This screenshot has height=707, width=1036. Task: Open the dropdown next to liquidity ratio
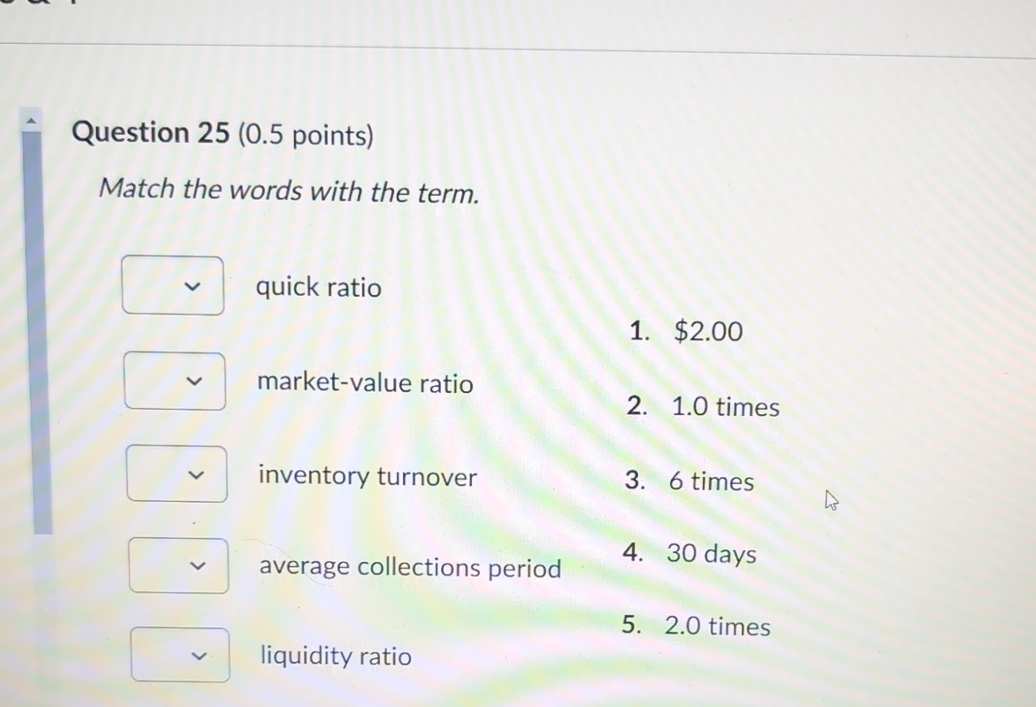pyautogui.click(x=181, y=655)
